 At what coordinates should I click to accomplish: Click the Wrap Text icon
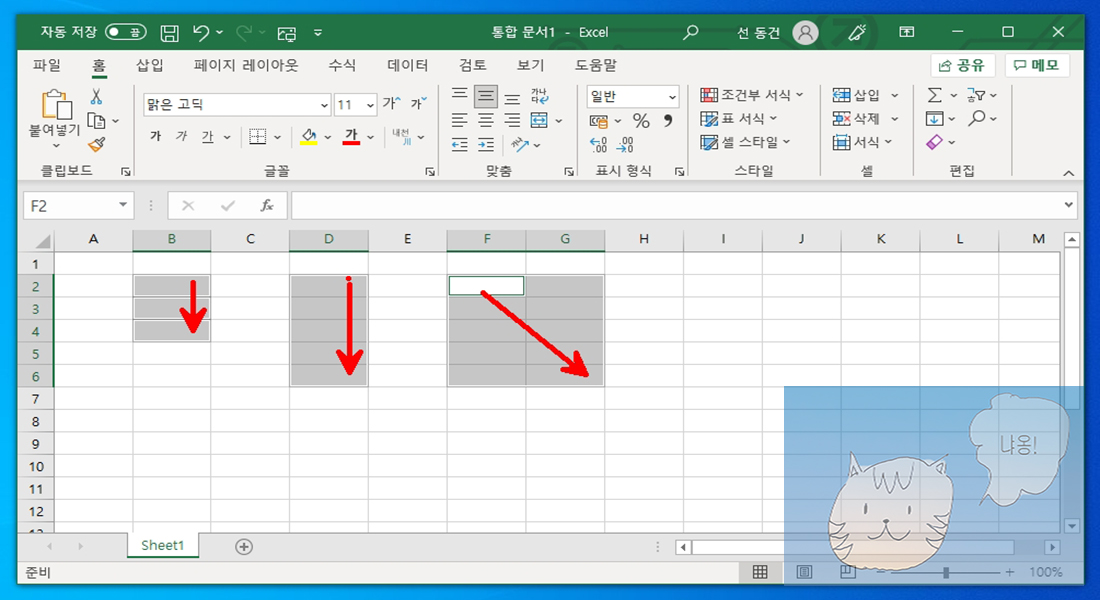[x=539, y=96]
